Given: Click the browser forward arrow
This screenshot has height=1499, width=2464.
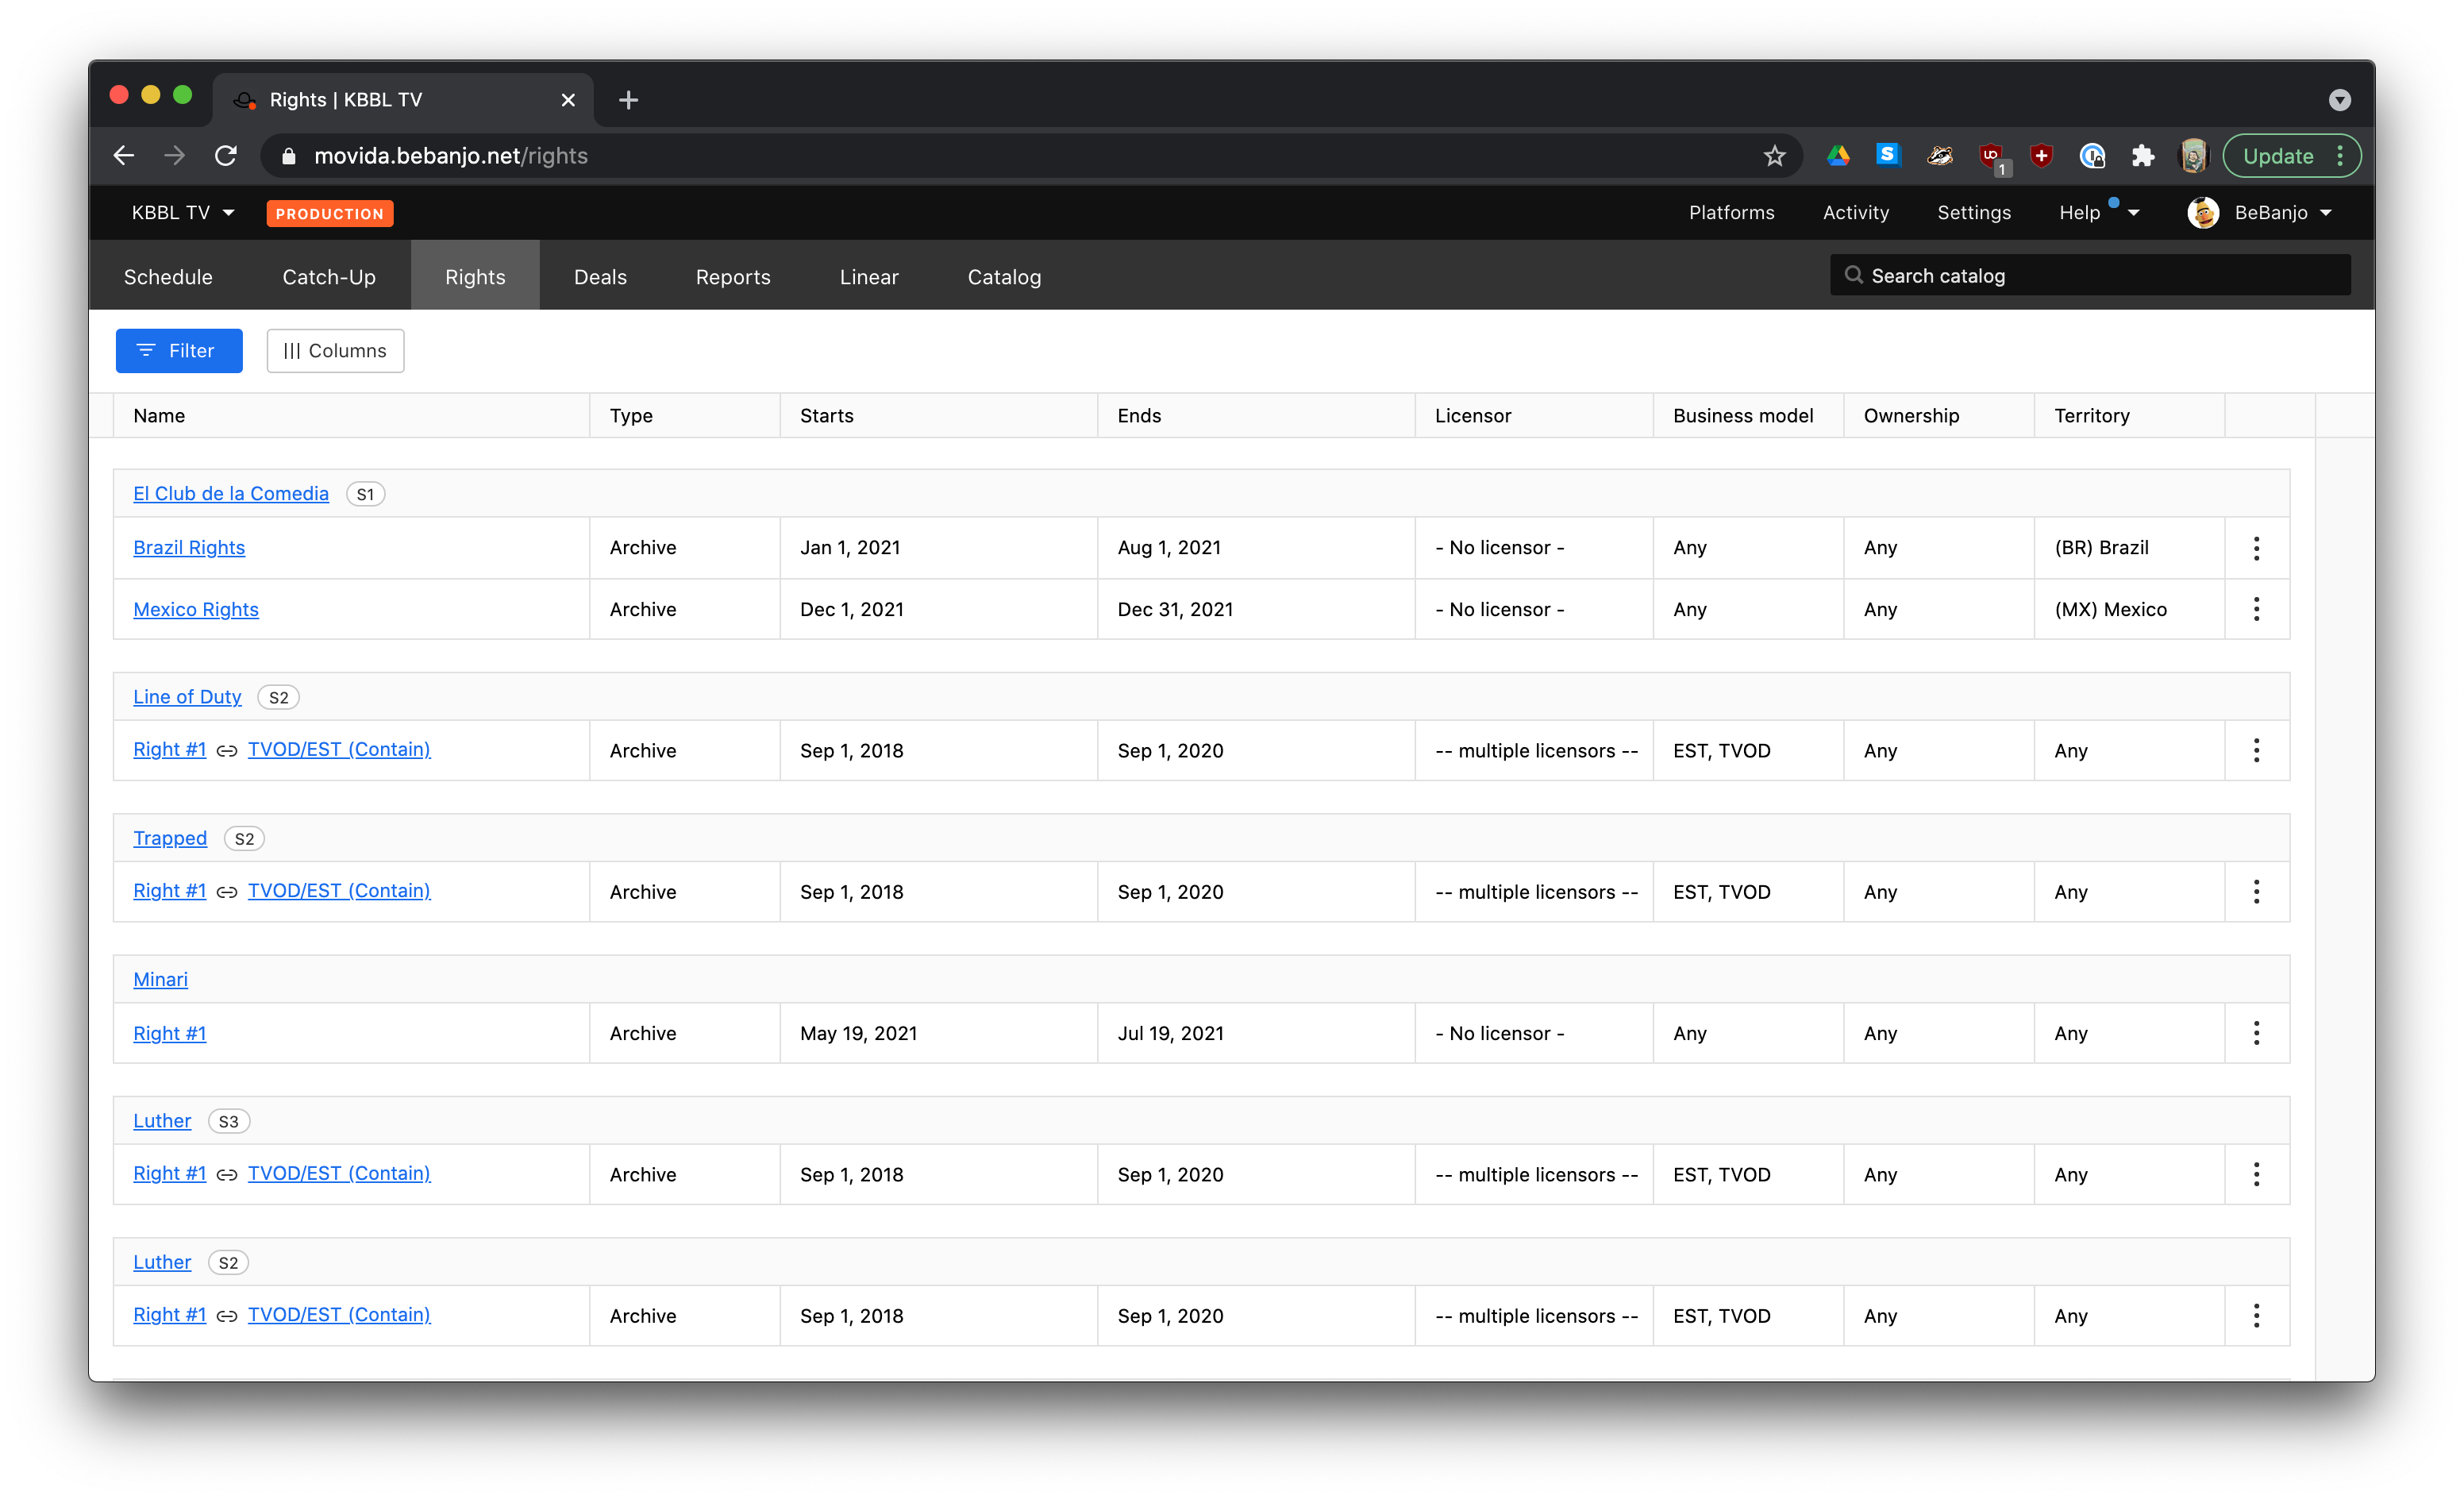Looking at the screenshot, I should click(x=175, y=156).
